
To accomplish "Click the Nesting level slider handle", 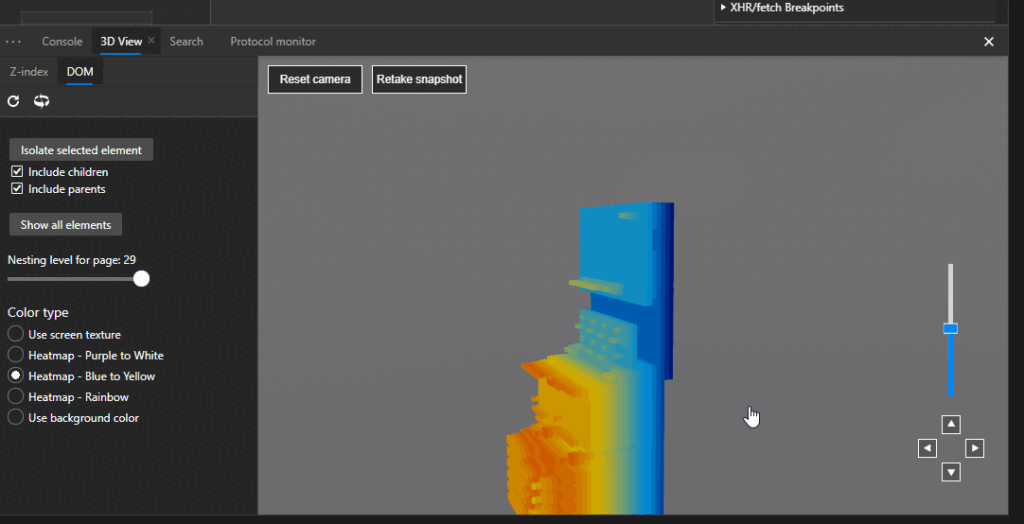I will pos(141,279).
